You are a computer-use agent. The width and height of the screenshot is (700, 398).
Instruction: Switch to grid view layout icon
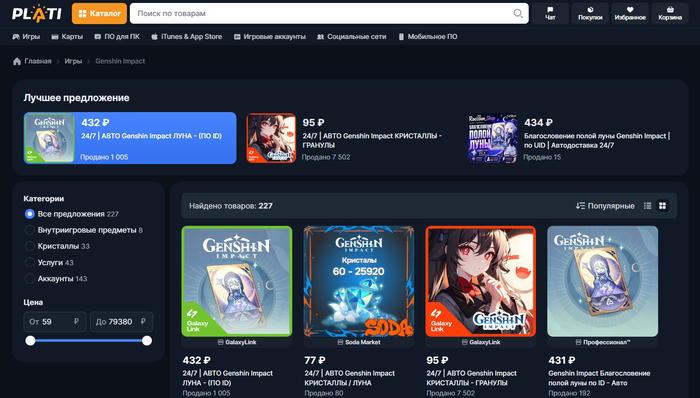[x=662, y=206]
